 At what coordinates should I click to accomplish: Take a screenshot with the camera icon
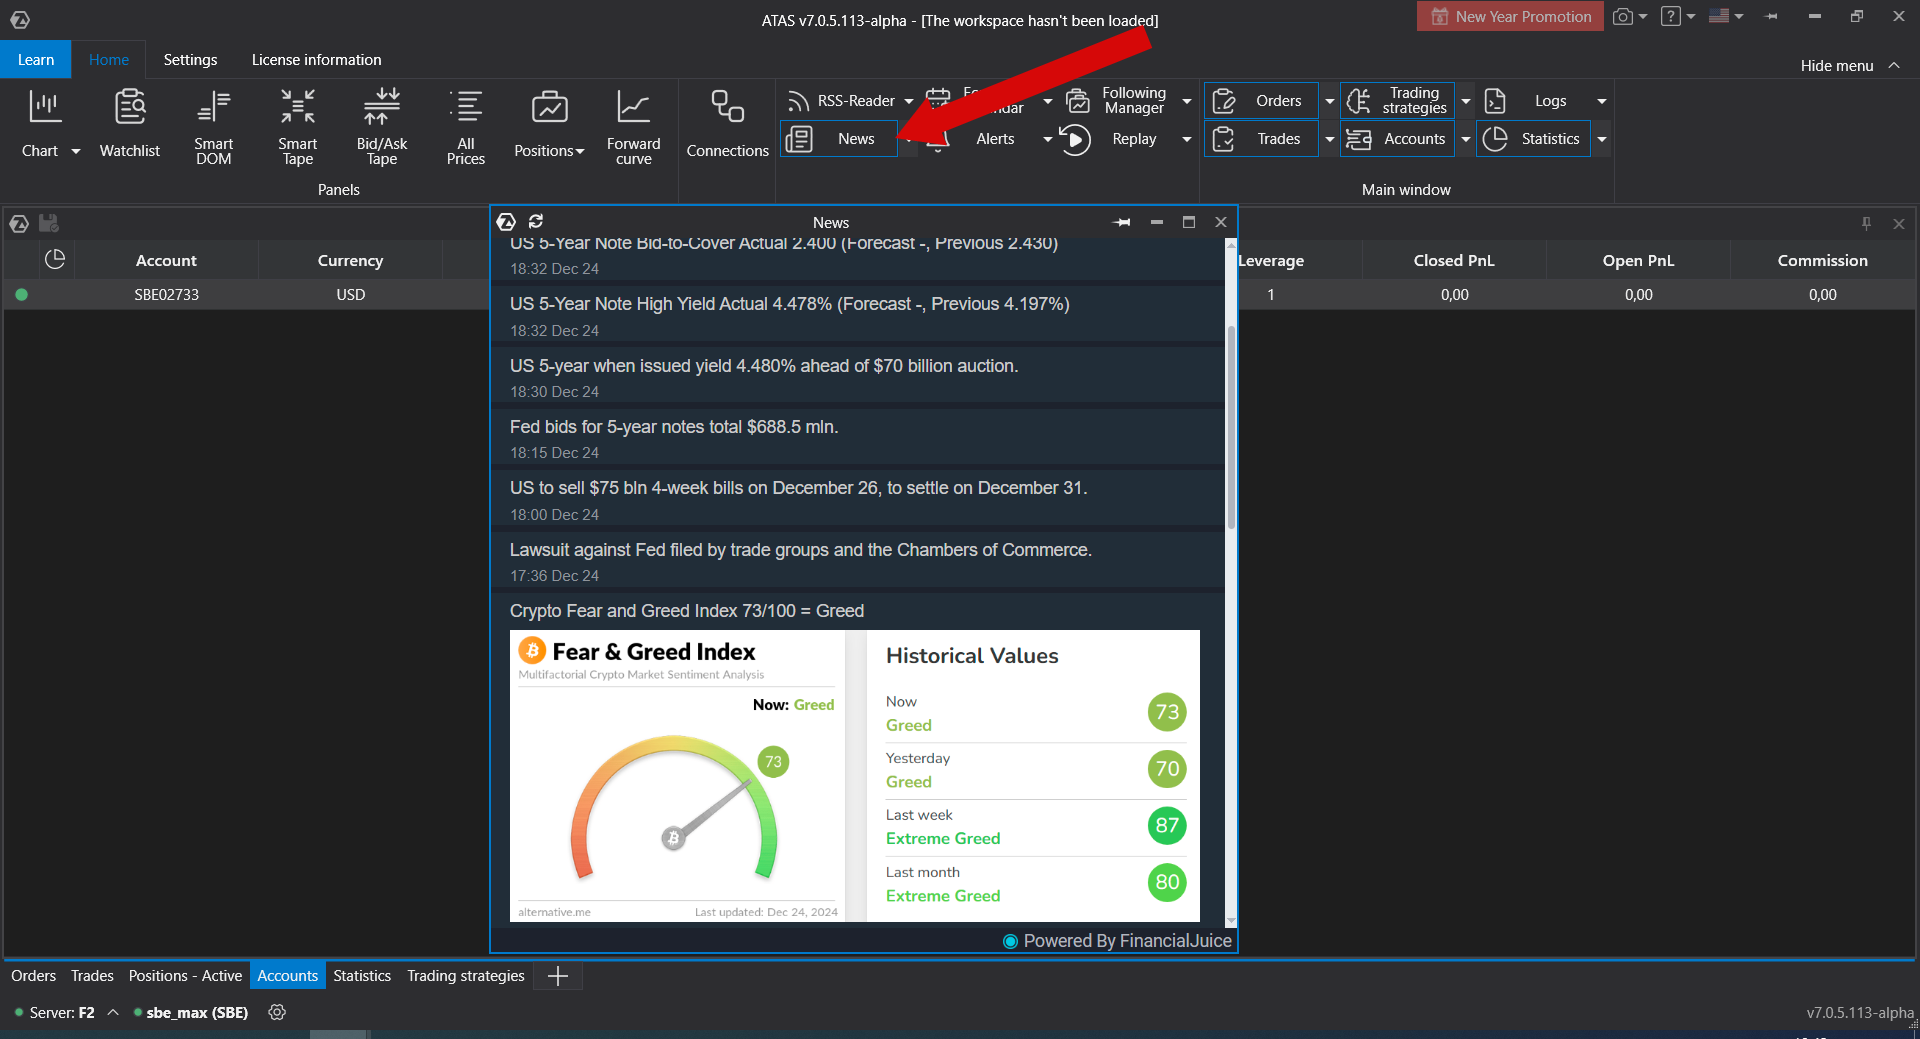[1623, 16]
